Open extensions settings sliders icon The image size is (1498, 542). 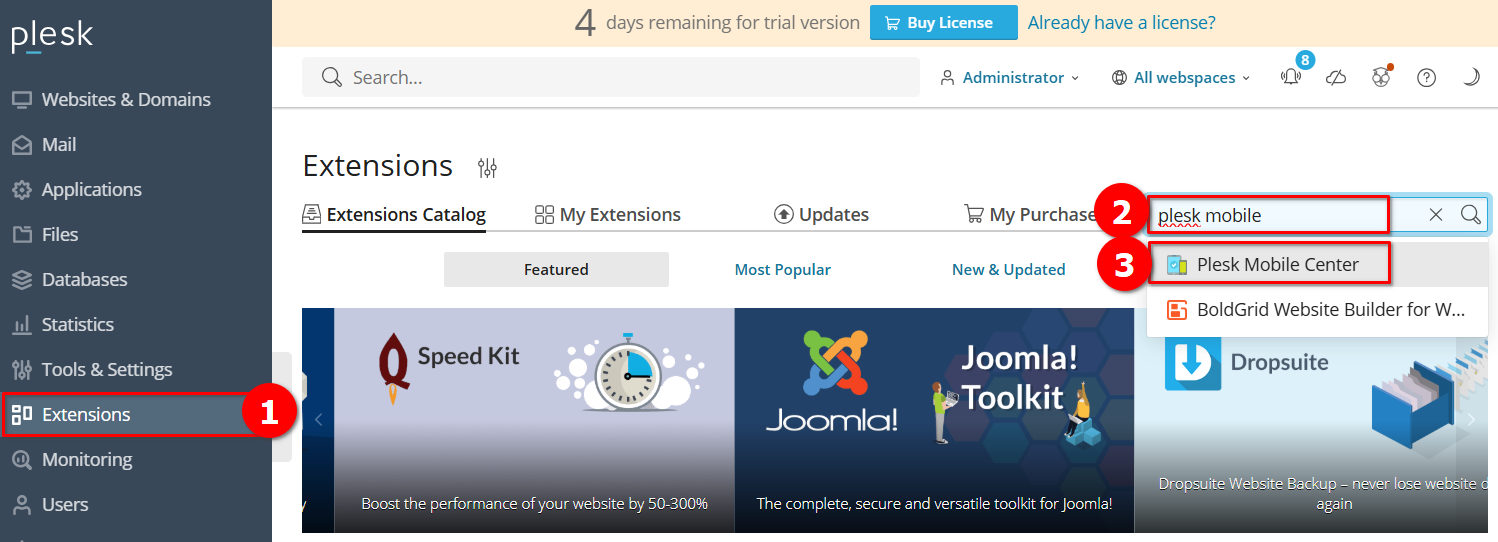[x=487, y=167]
